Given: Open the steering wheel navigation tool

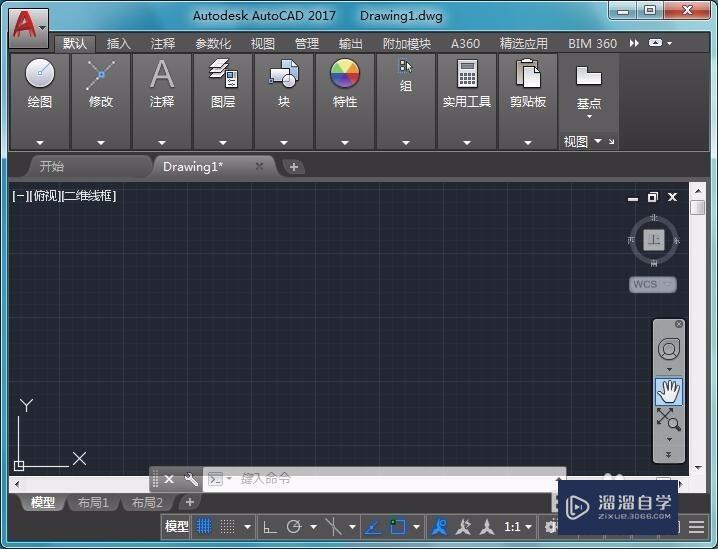Looking at the screenshot, I should click(669, 349).
